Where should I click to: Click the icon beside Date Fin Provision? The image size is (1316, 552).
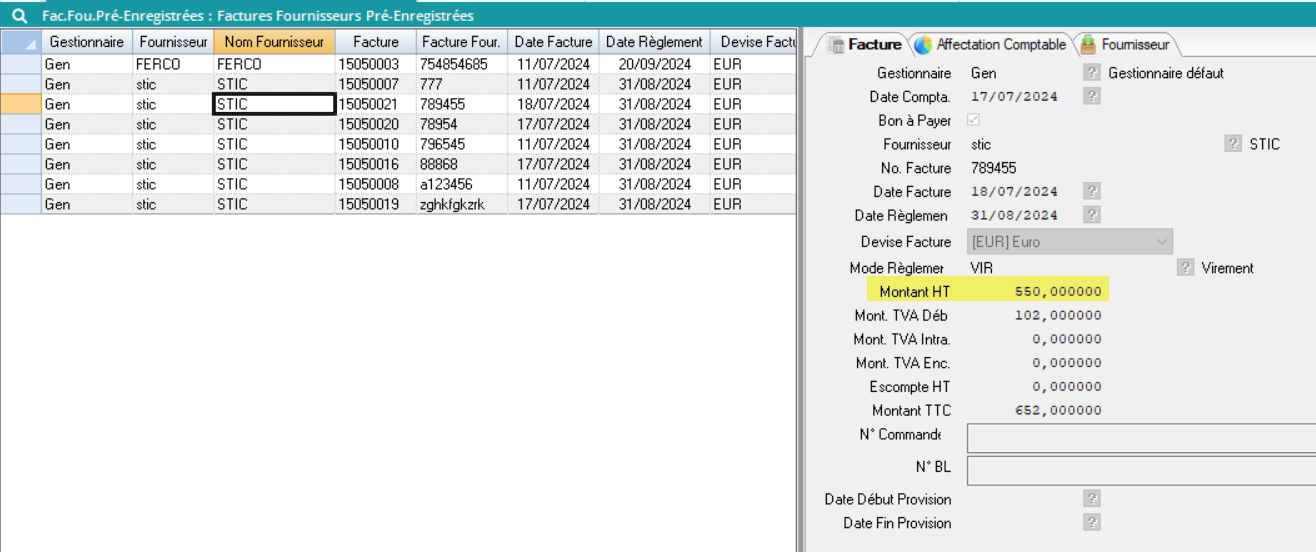point(1092,523)
